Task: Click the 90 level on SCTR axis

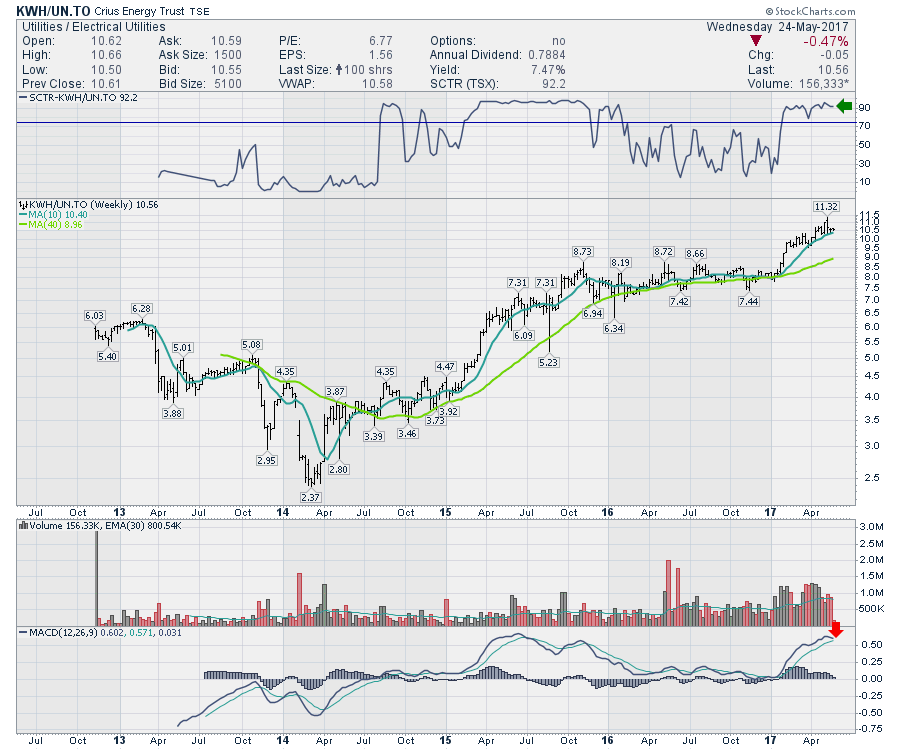Action: [864, 107]
